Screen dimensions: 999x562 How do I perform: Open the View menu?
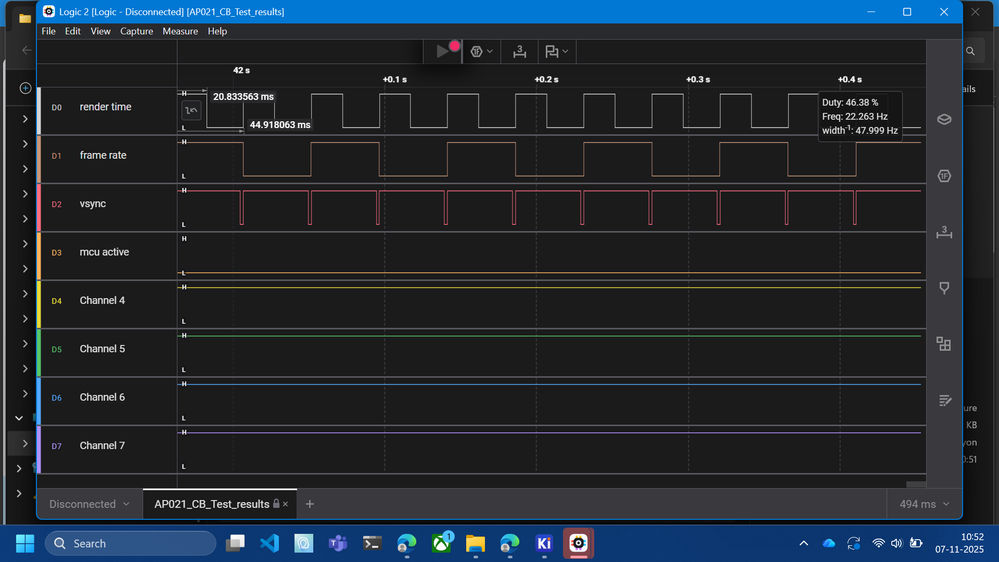(100, 31)
